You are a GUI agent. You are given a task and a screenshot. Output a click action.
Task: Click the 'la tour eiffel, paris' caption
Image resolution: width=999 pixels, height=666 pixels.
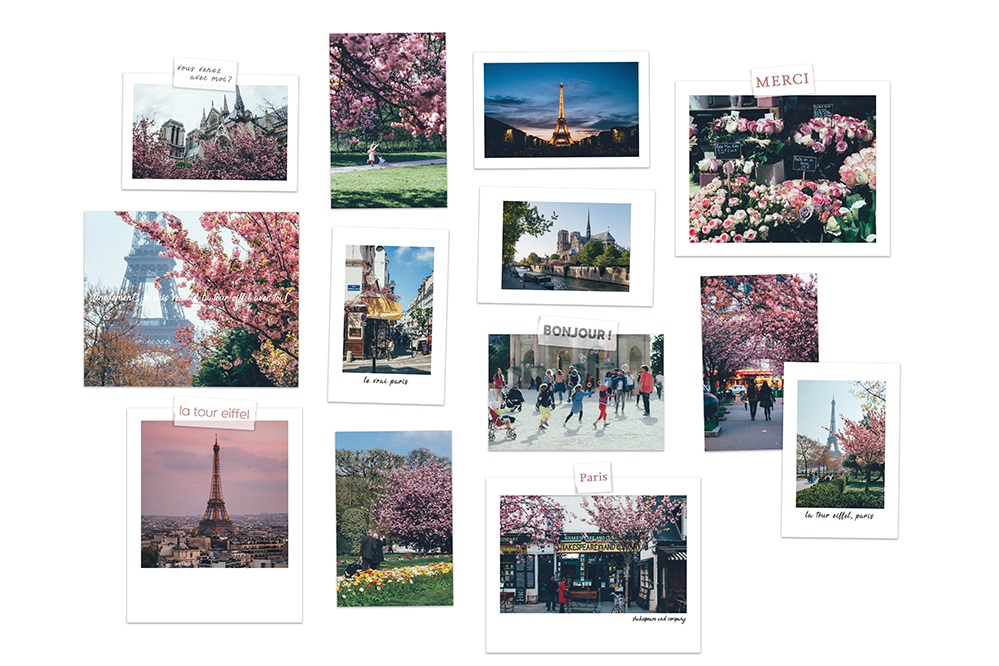tap(840, 516)
